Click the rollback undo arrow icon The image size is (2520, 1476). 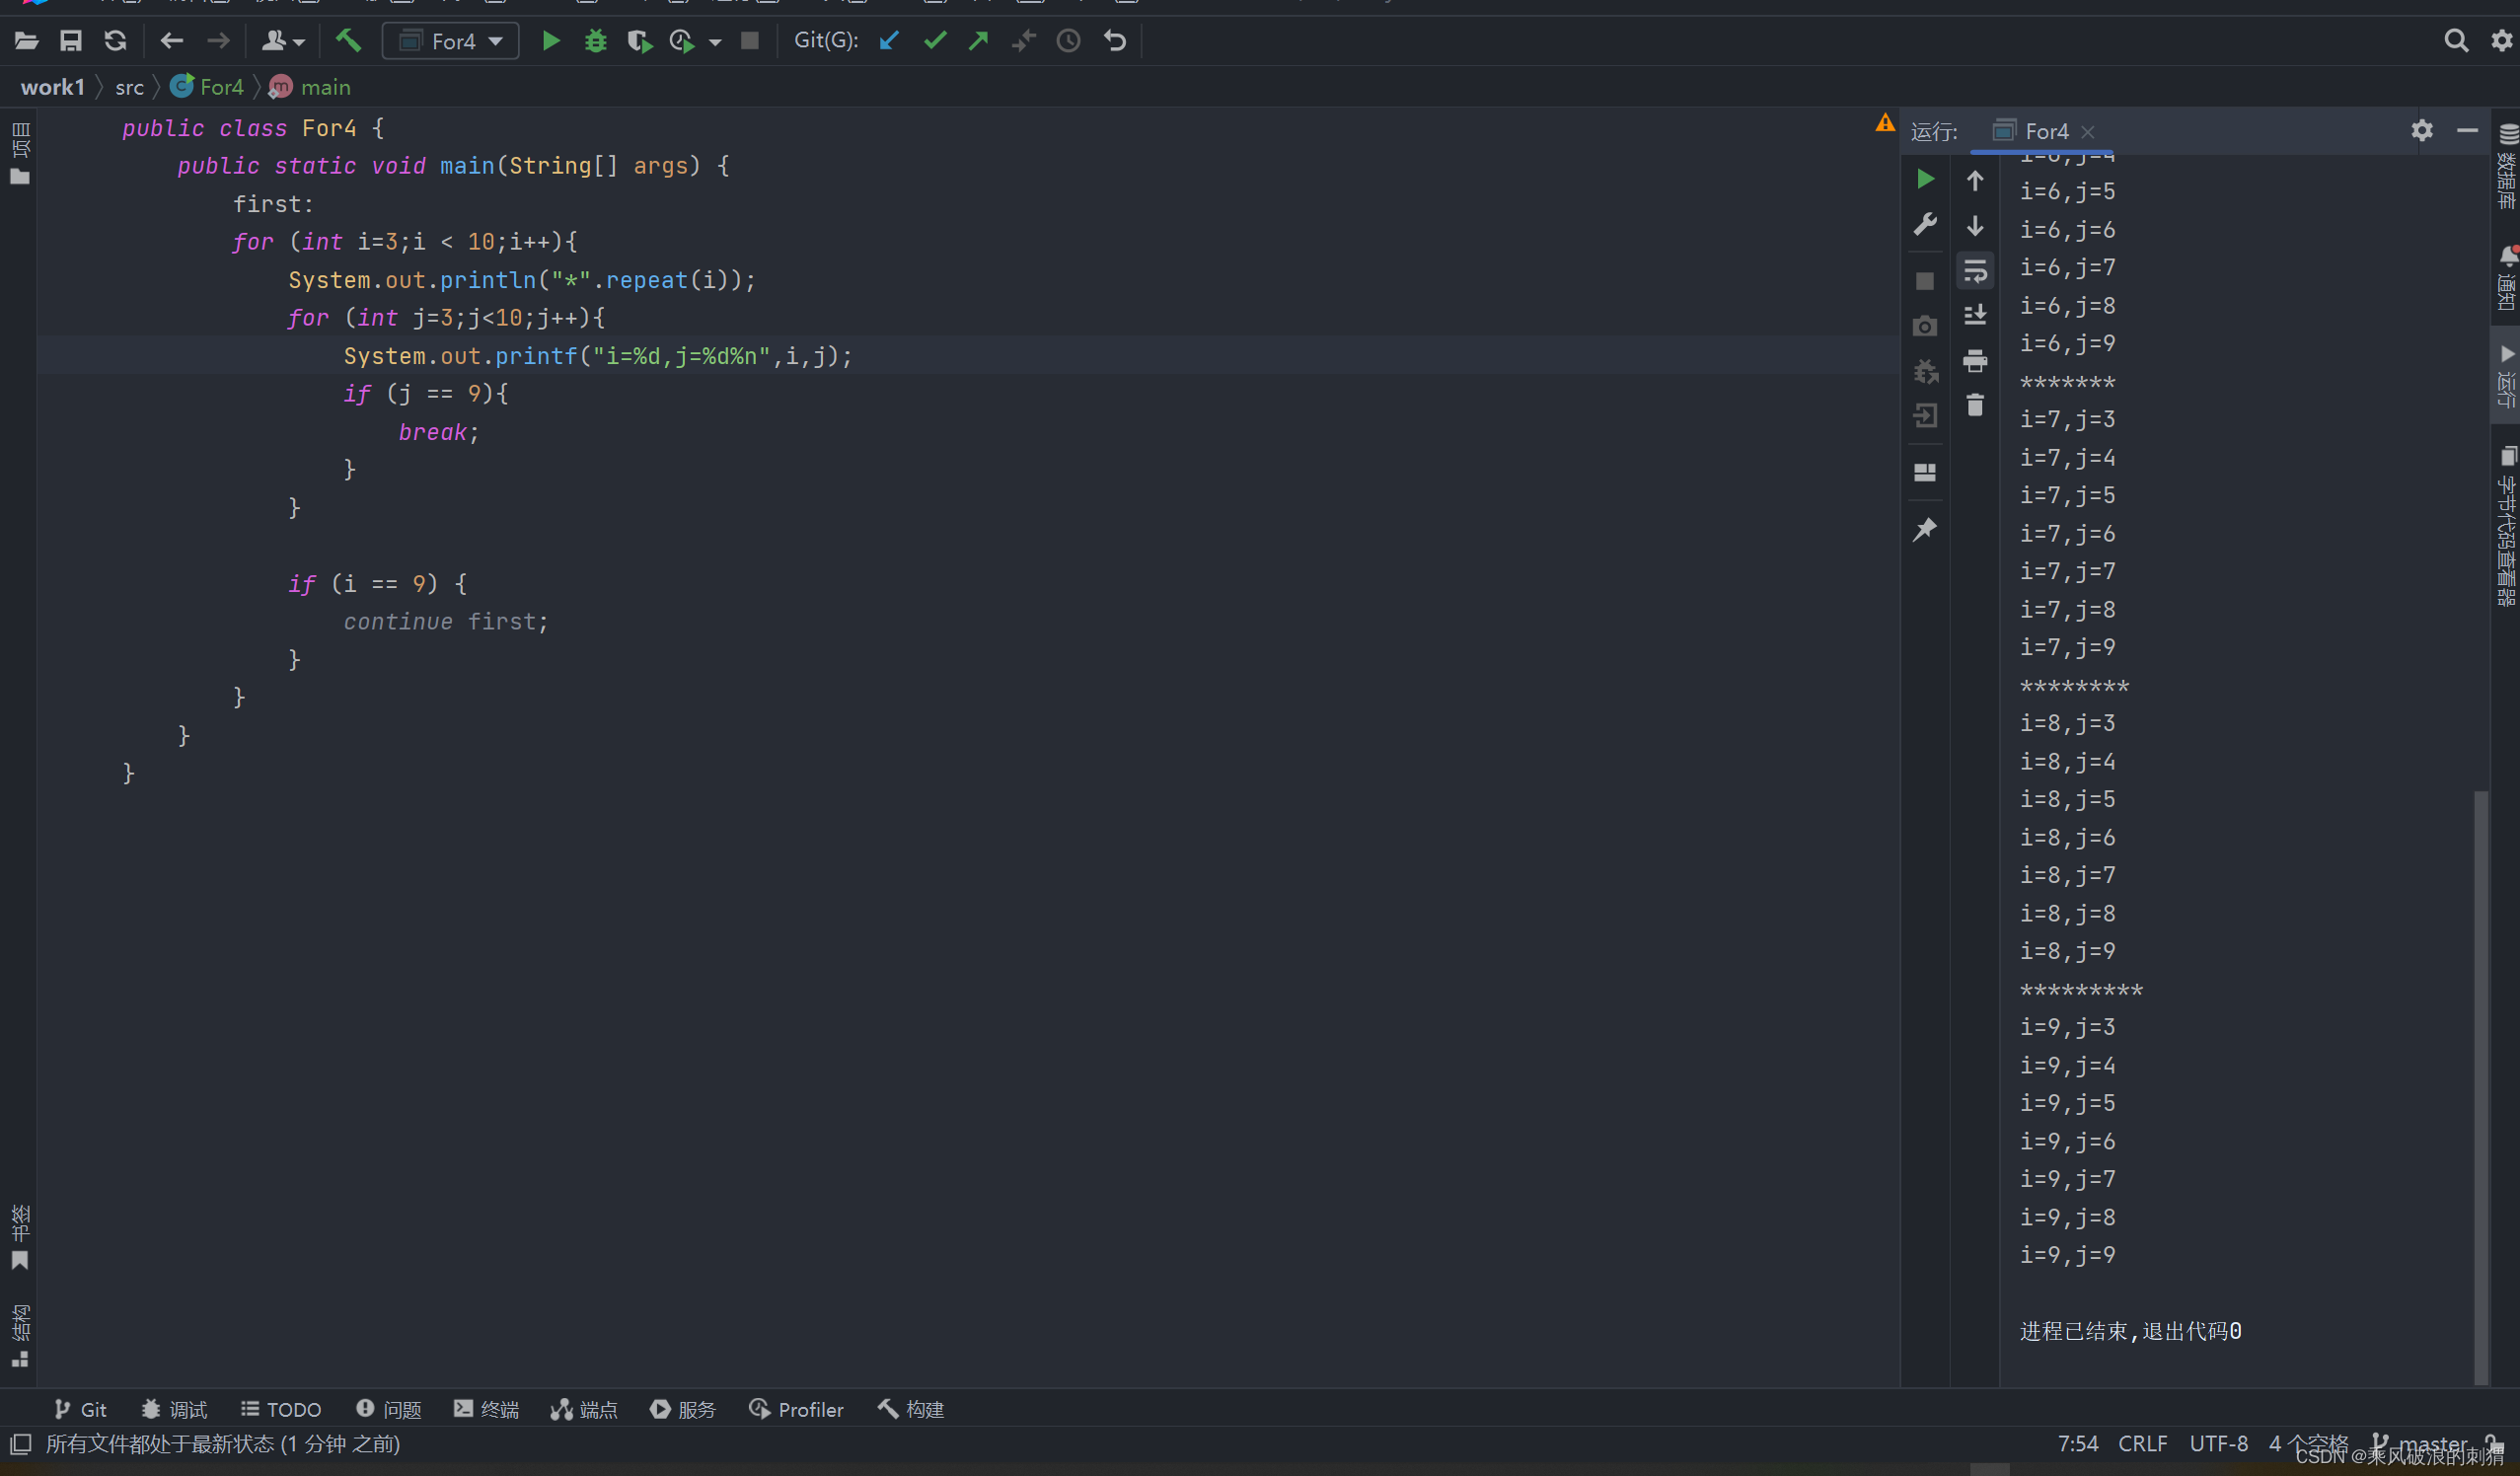click(1114, 41)
